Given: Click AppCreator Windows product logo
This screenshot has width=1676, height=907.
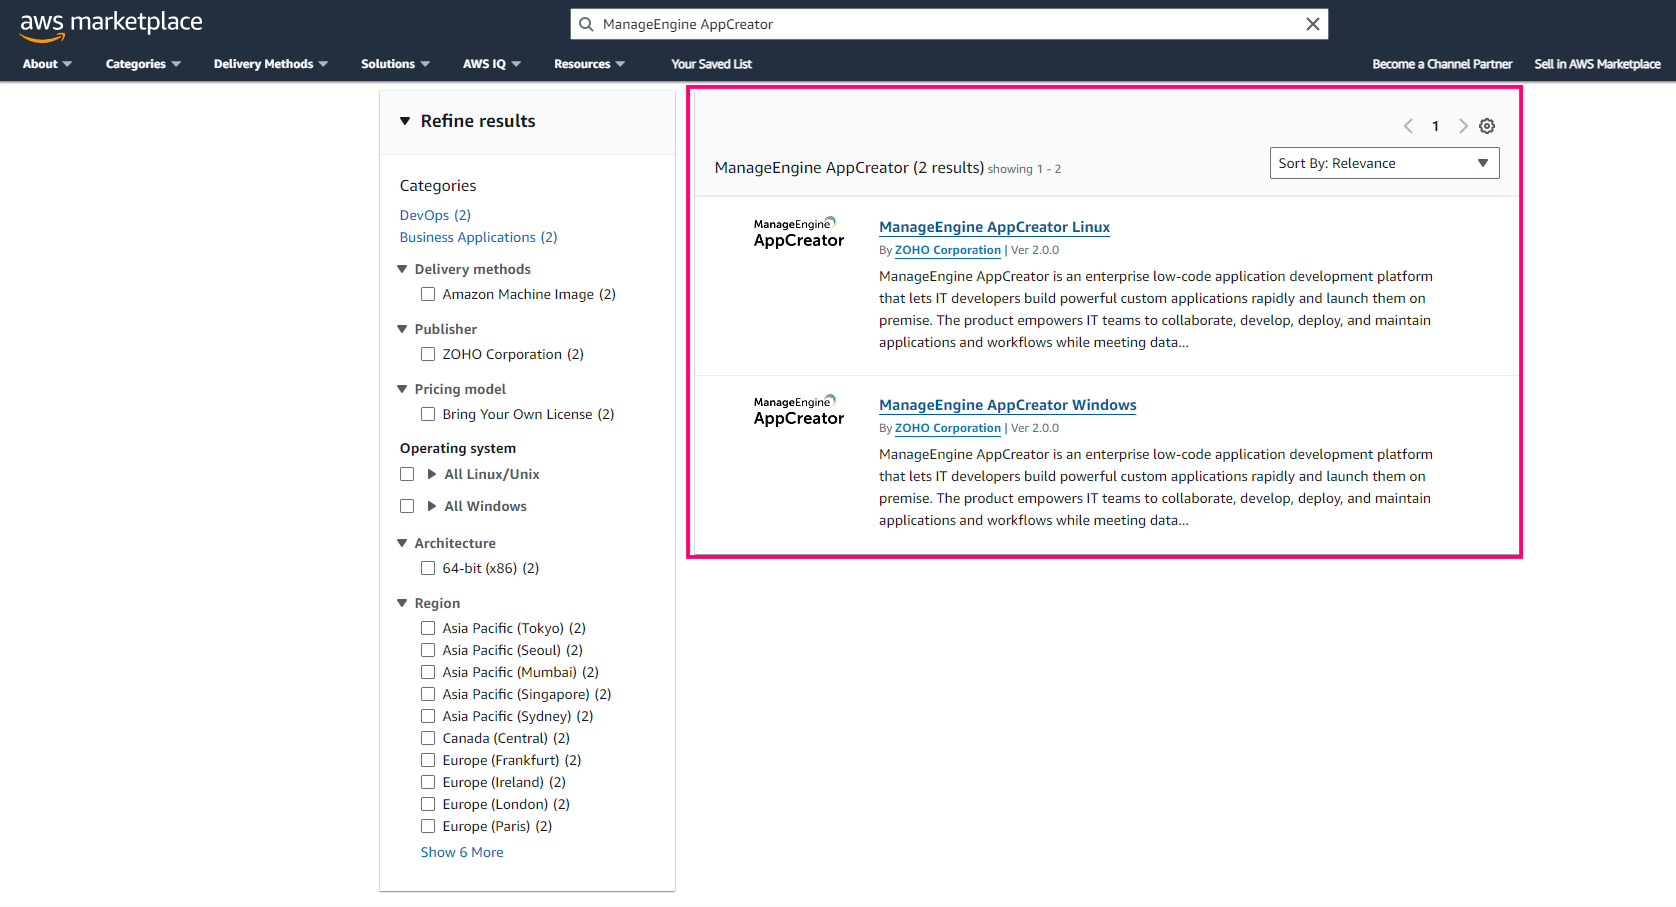Looking at the screenshot, I should pos(798,411).
